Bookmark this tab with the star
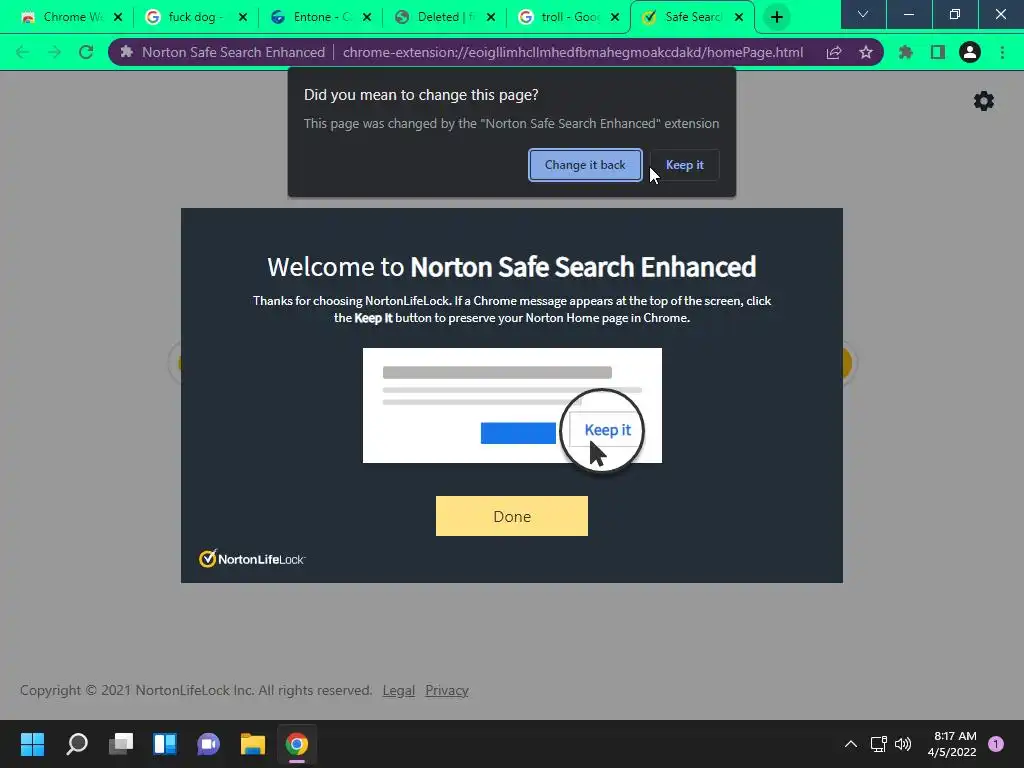 (866, 52)
